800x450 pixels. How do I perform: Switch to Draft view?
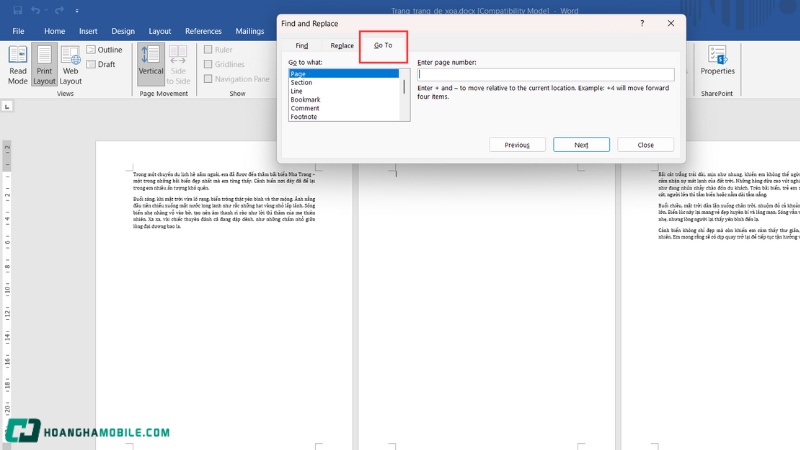point(101,64)
